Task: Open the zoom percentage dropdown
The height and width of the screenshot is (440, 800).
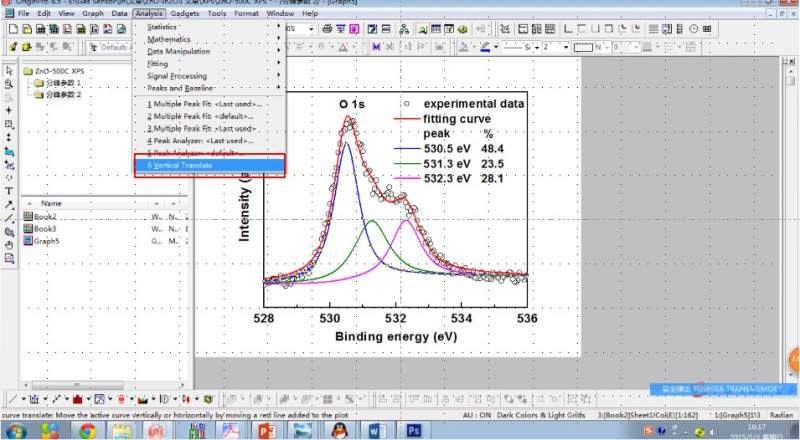Action: 311,29
